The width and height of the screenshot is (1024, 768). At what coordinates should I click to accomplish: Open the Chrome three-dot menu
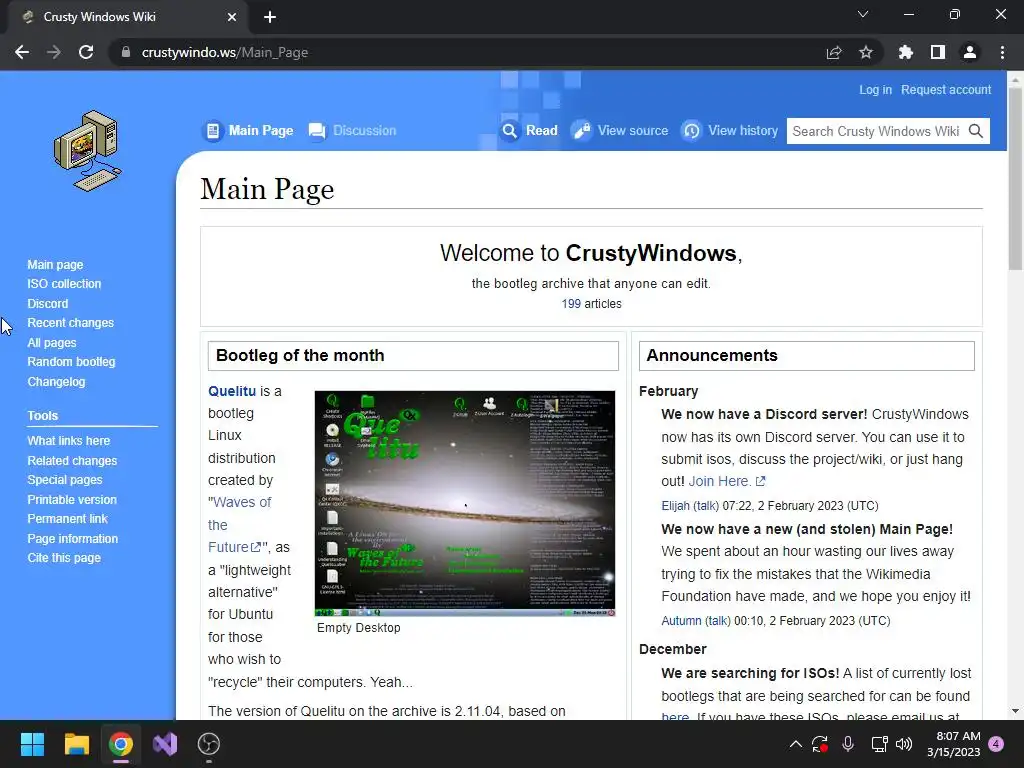click(1002, 52)
